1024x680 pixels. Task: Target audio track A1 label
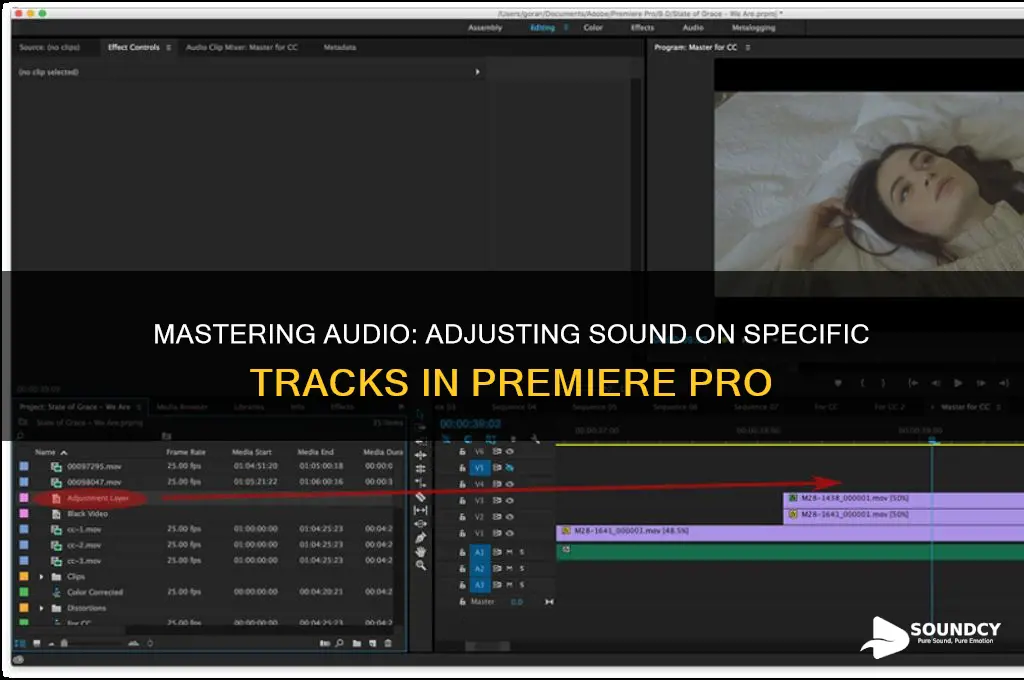click(x=479, y=552)
